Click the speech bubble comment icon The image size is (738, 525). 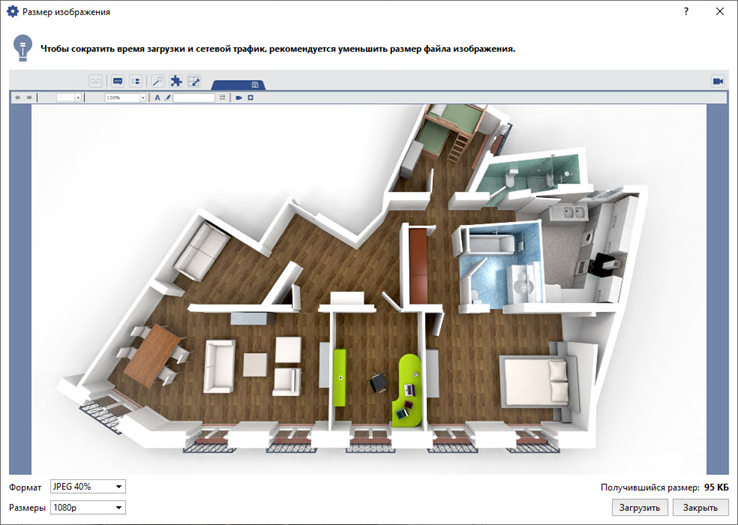pos(117,81)
